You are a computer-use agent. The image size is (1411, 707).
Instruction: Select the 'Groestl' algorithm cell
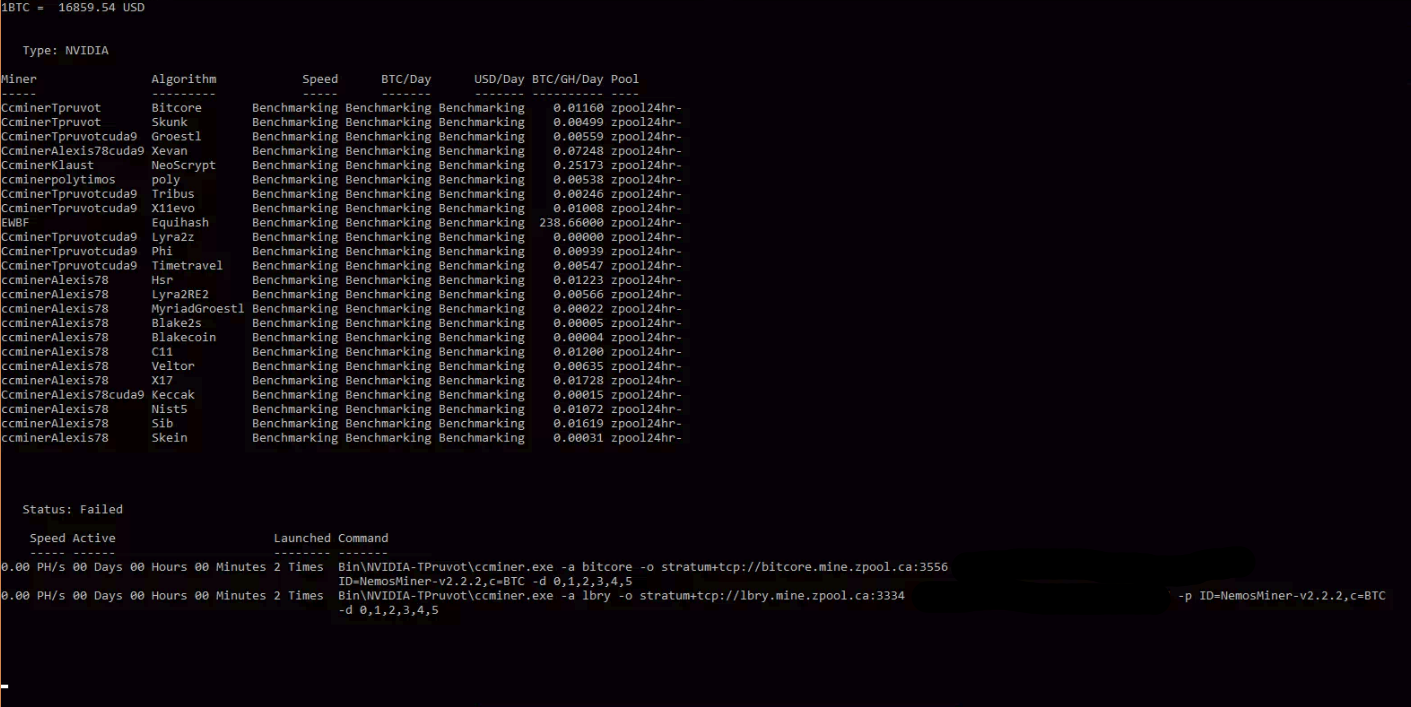[x=176, y=136]
